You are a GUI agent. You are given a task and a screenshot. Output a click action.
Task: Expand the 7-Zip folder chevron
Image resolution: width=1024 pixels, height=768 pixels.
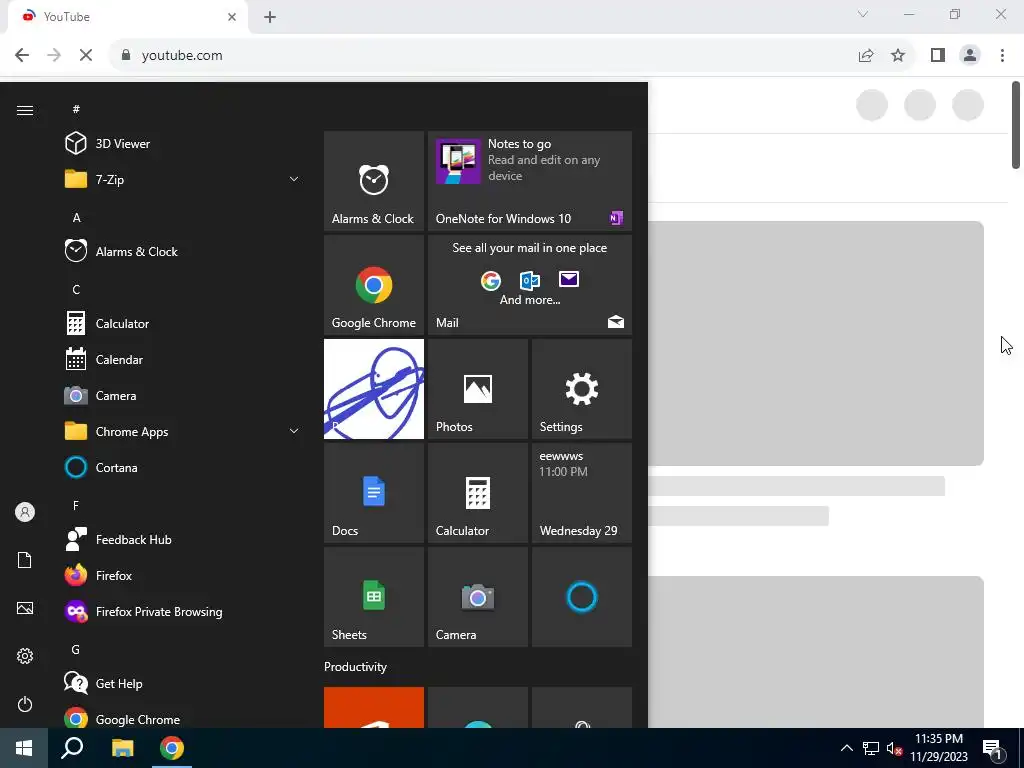pyautogui.click(x=294, y=179)
